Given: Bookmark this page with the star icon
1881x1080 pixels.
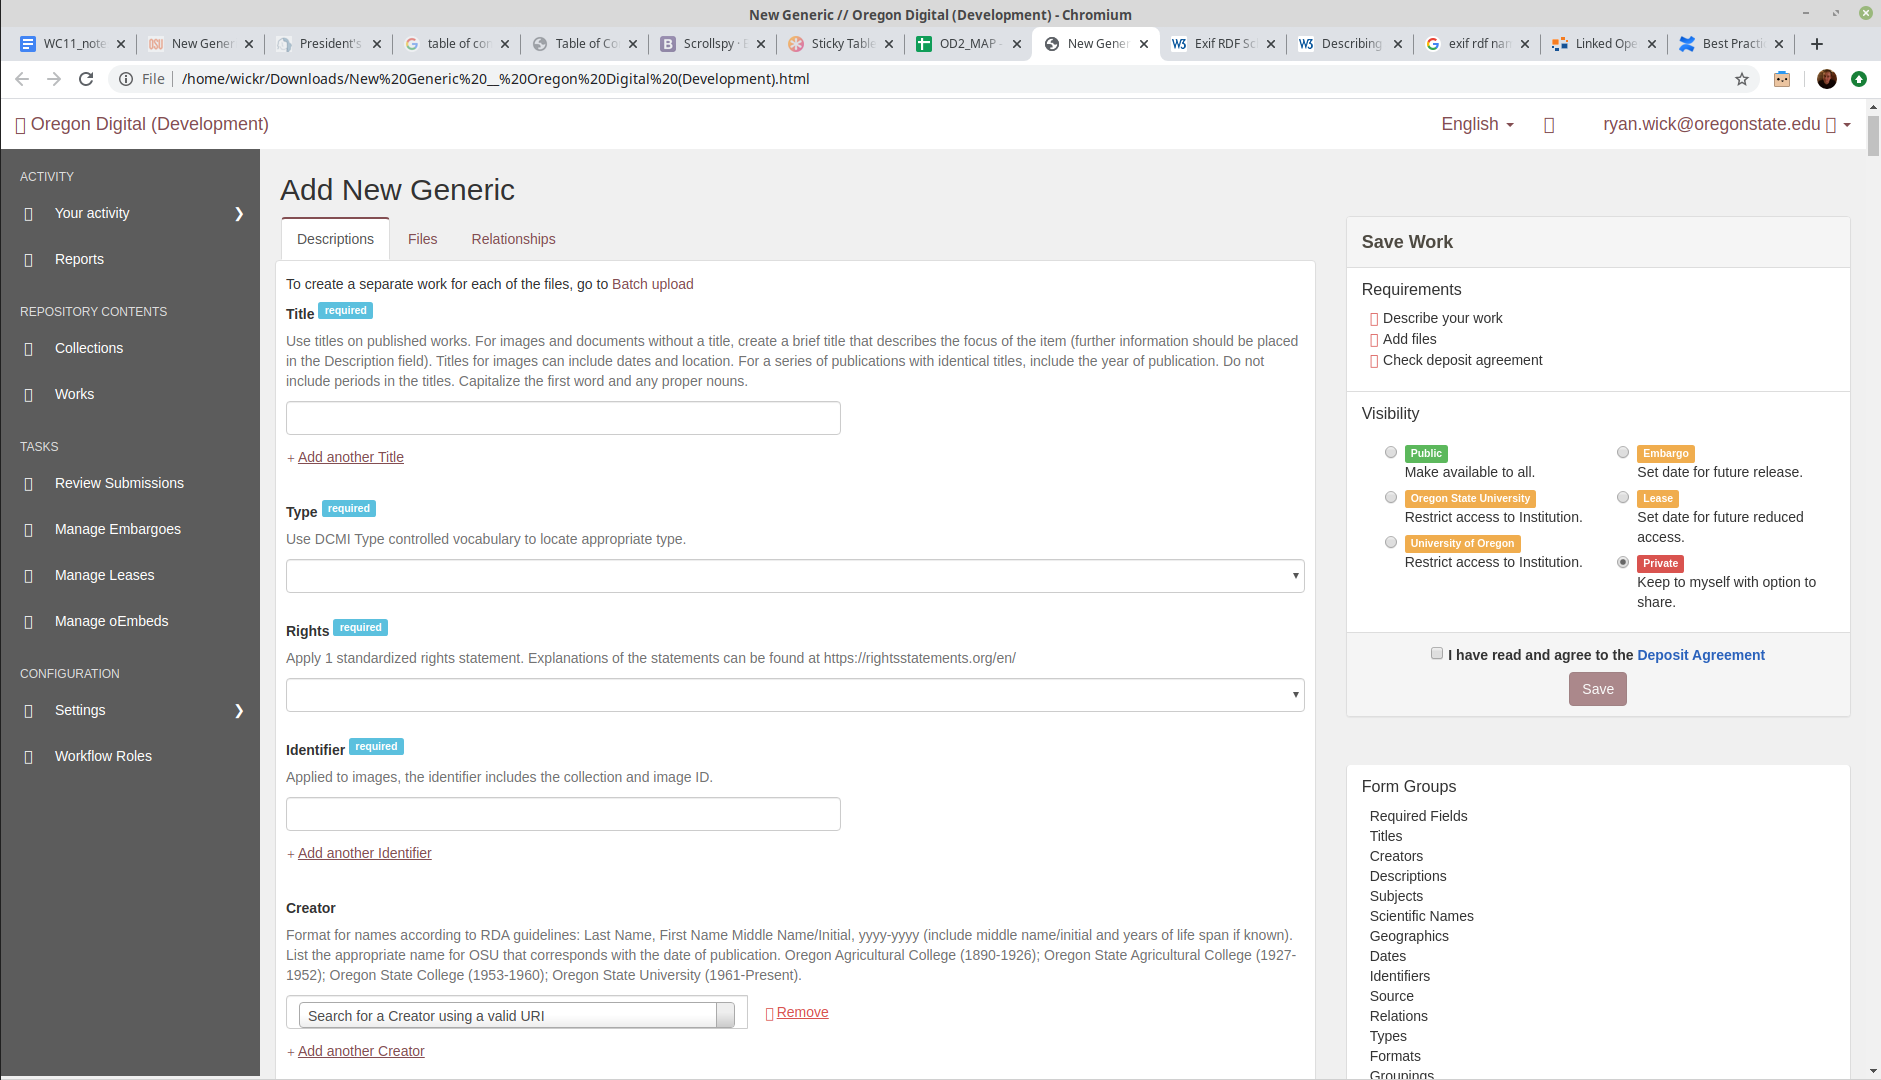Looking at the screenshot, I should click(x=1742, y=79).
